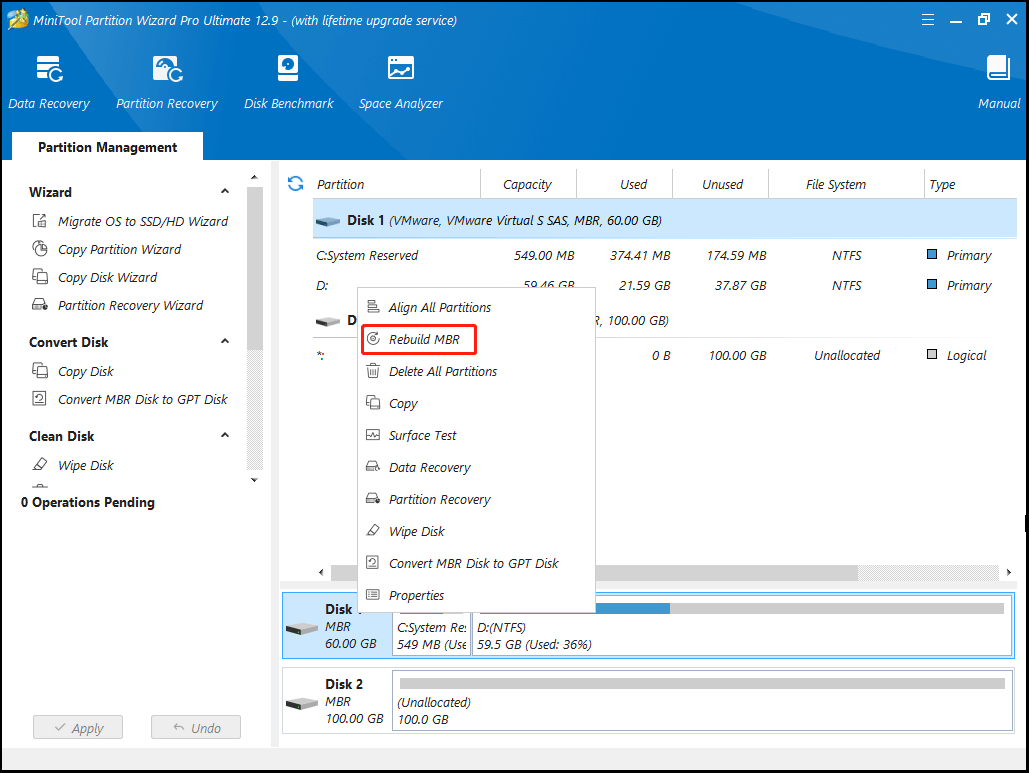The image size is (1029, 773).
Task: Select Delete All Partitions menu entry
Action: [476, 371]
